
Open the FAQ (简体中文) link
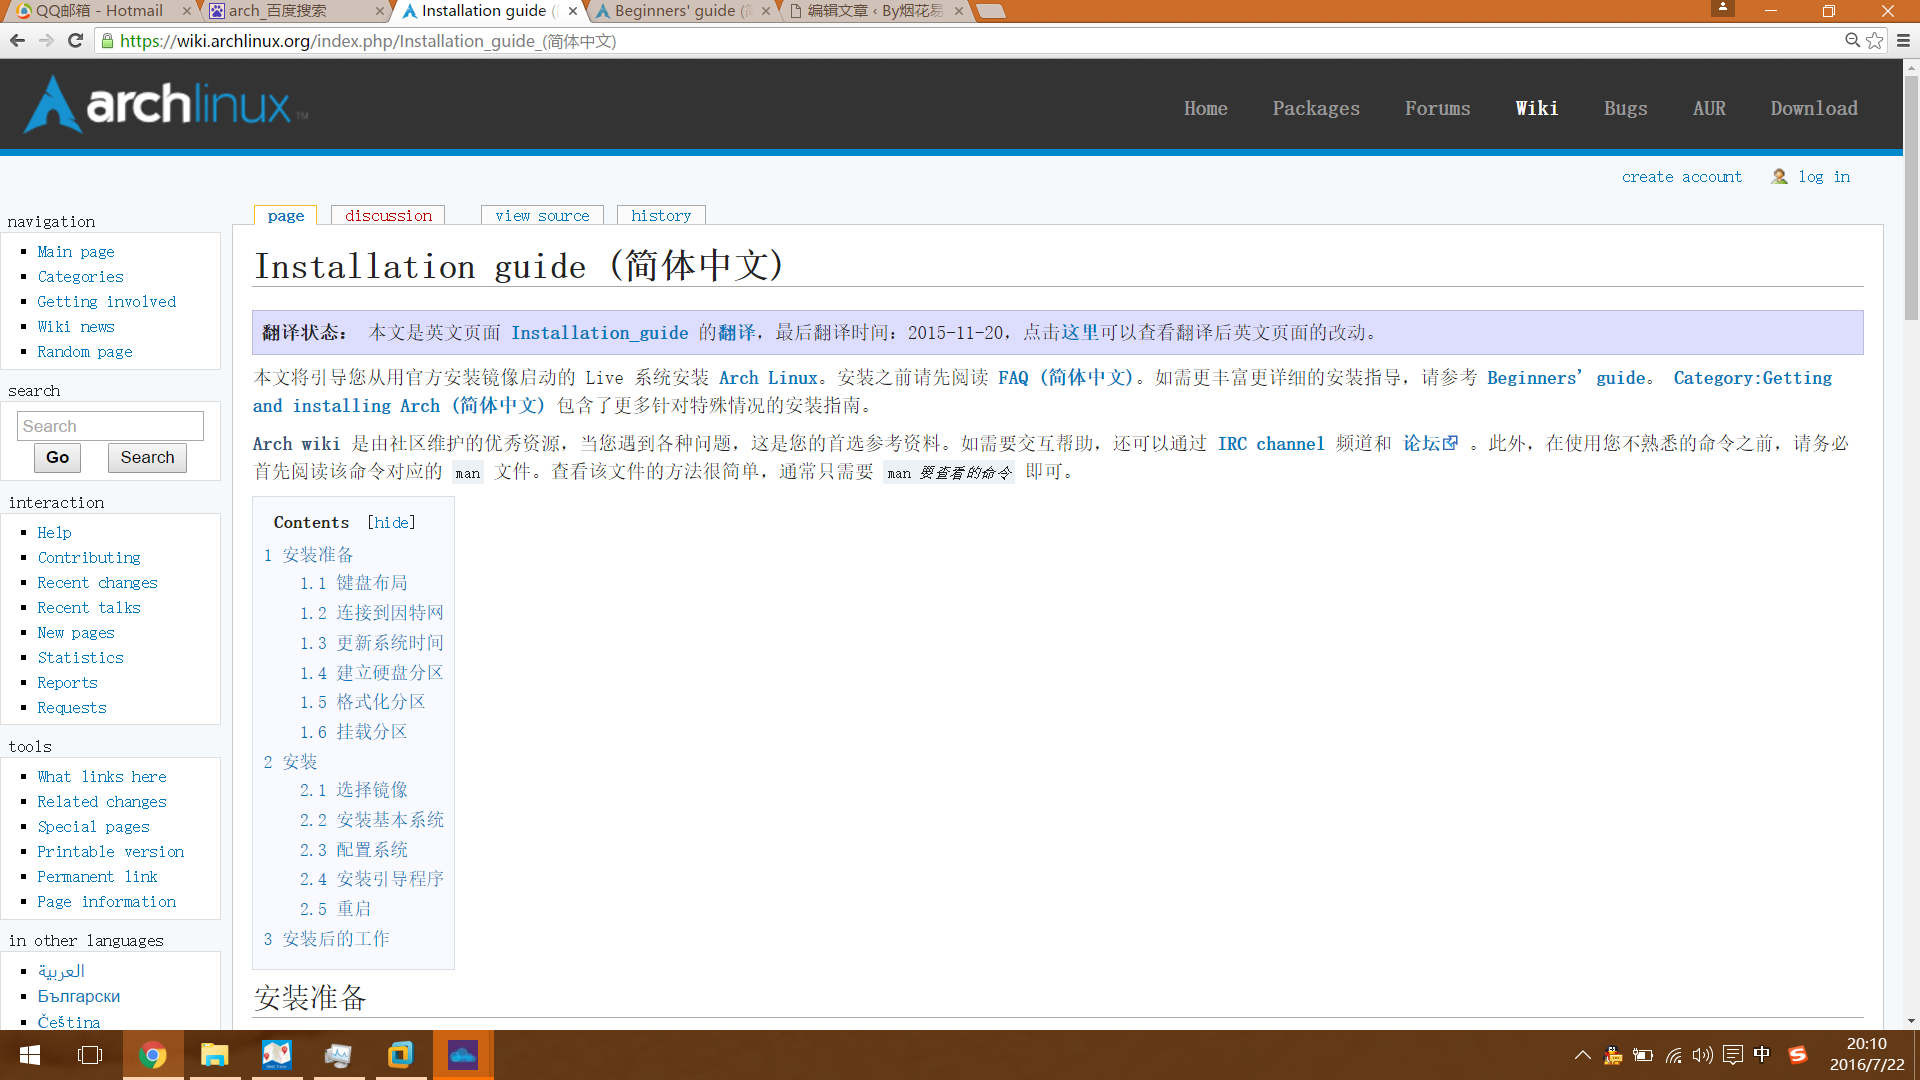pyautogui.click(x=1066, y=378)
